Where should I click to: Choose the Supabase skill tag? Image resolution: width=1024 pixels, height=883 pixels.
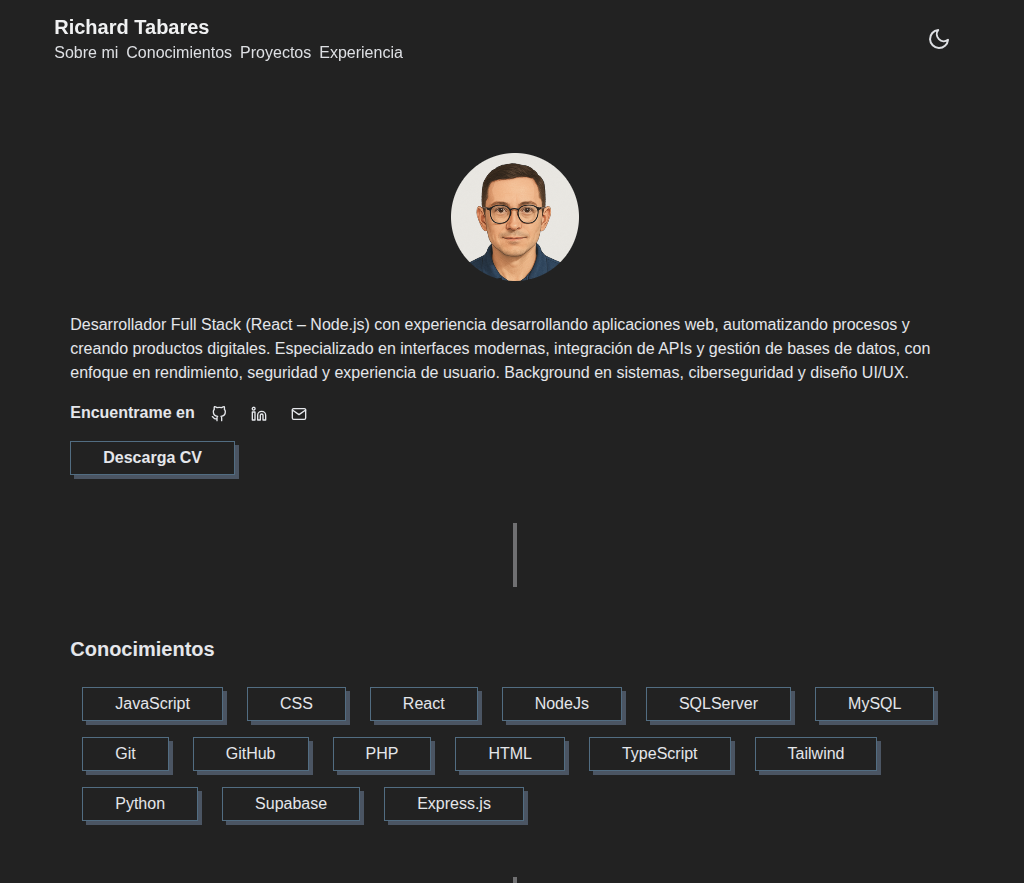click(x=291, y=804)
